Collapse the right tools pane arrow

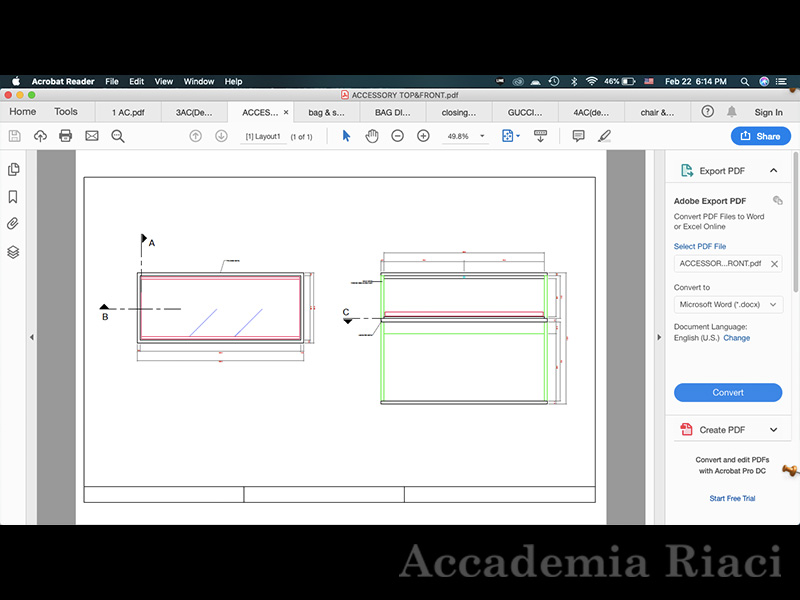coord(659,337)
